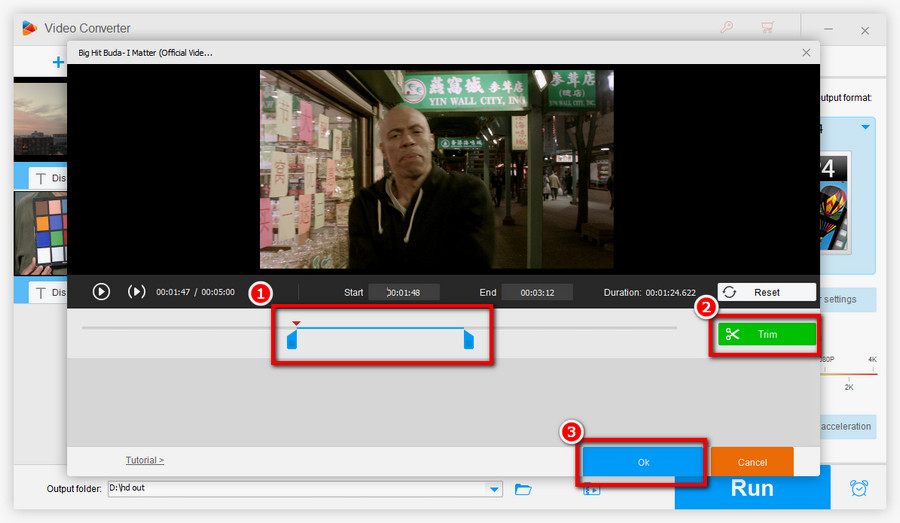Expand the output format dropdown arrow
Image resolution: width=900 pixels, height=523 pixels.
point(865,127)
